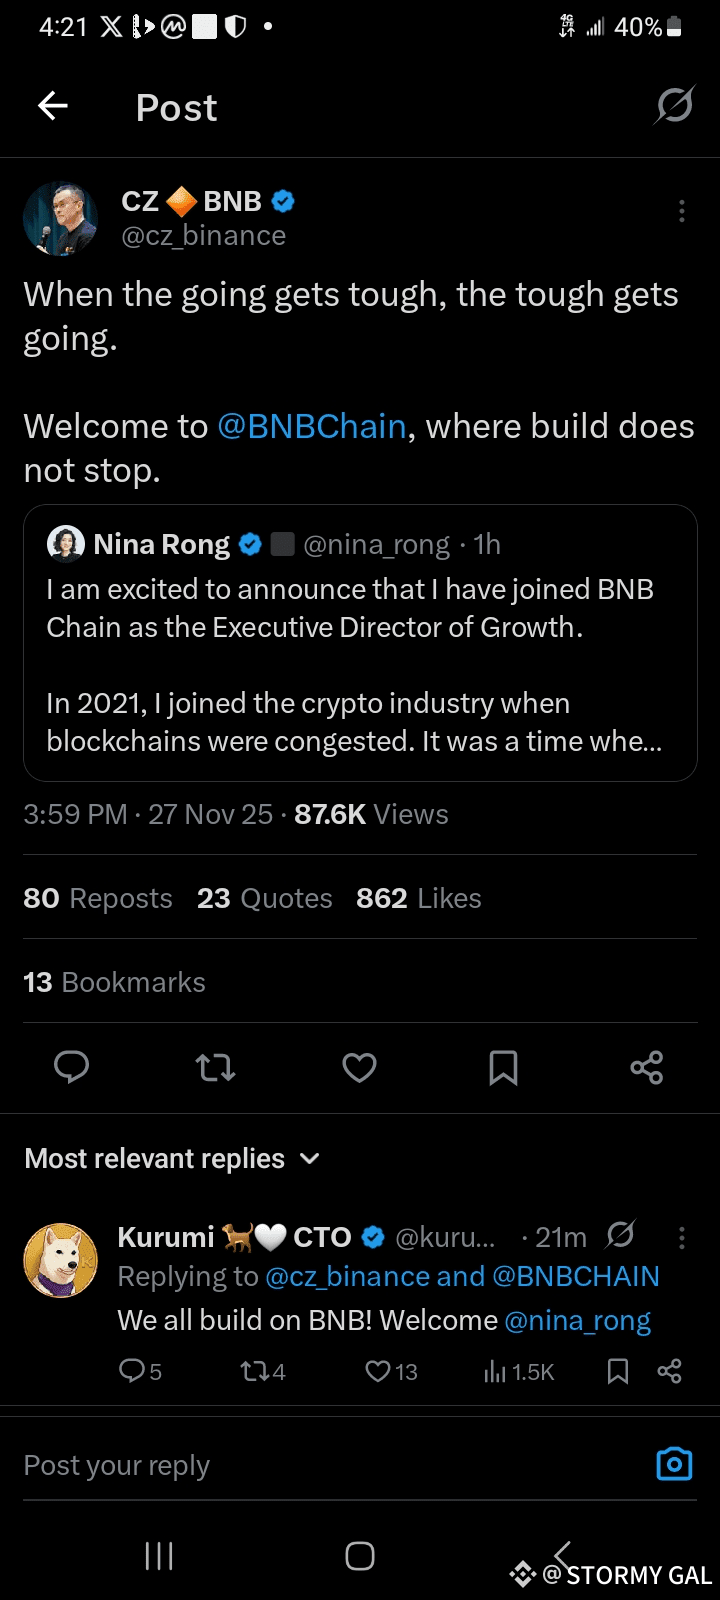Tap the Grok icon on Kurumi's reply
Image resolution: width=720 pixels, height=1600 pixels.
pyautogui.click(x=620, y=1236)
